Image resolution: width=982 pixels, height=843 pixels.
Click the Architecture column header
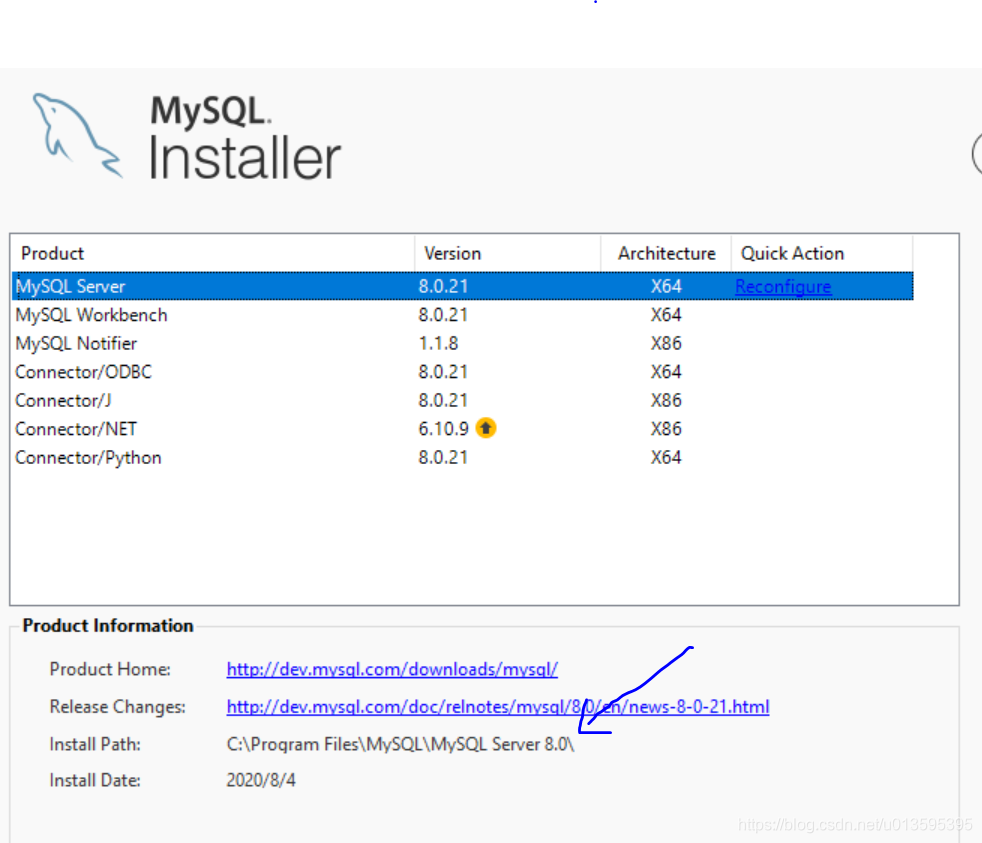[665, 253]
